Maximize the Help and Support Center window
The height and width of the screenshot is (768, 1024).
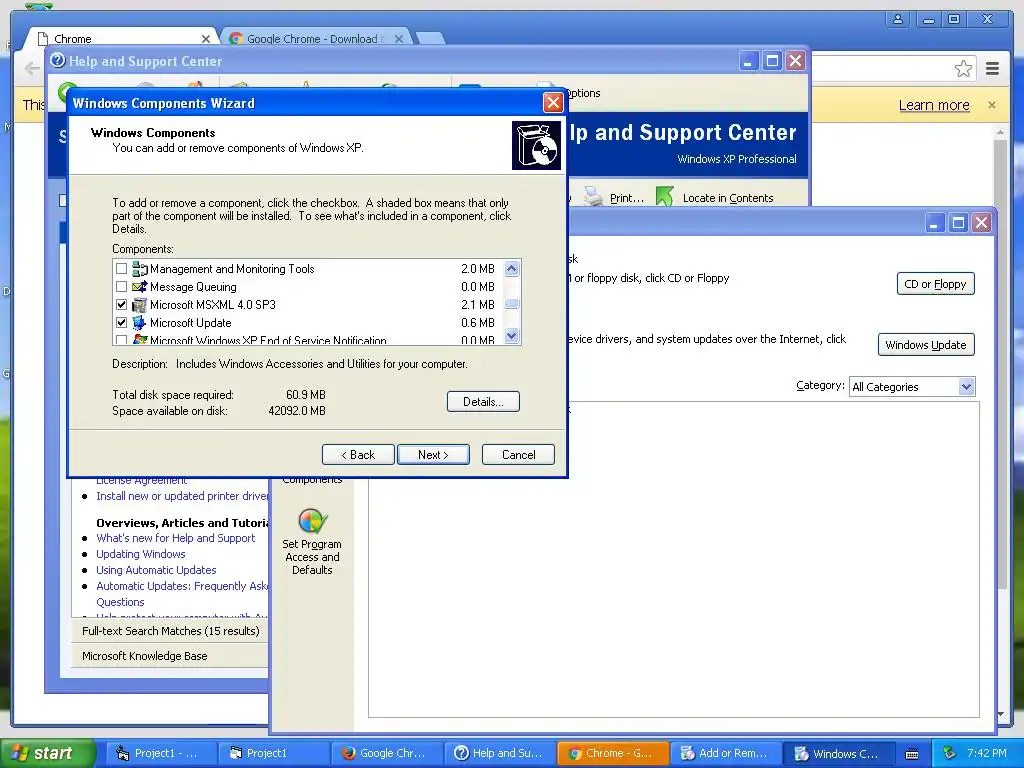[x=772, y=61]
